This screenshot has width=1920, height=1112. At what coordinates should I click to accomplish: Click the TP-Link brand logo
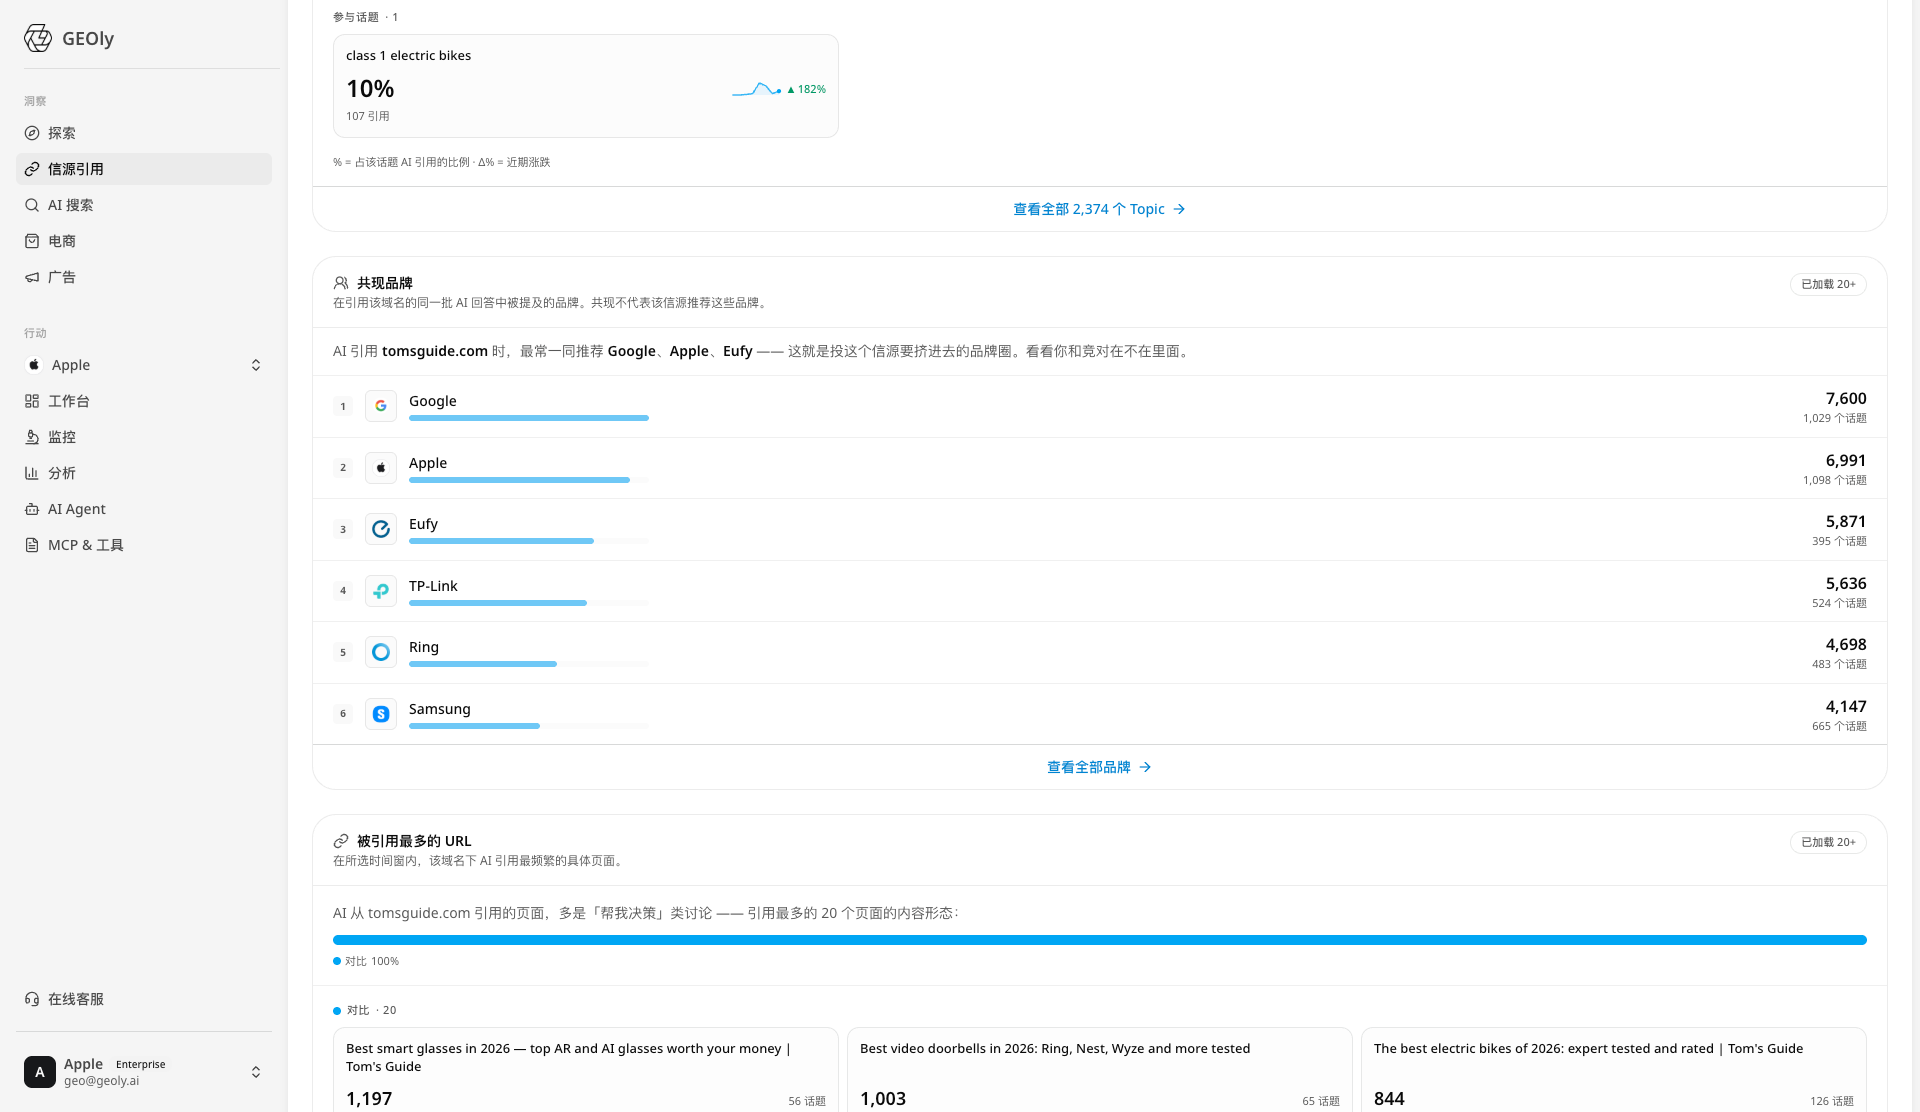pos(381,591)
